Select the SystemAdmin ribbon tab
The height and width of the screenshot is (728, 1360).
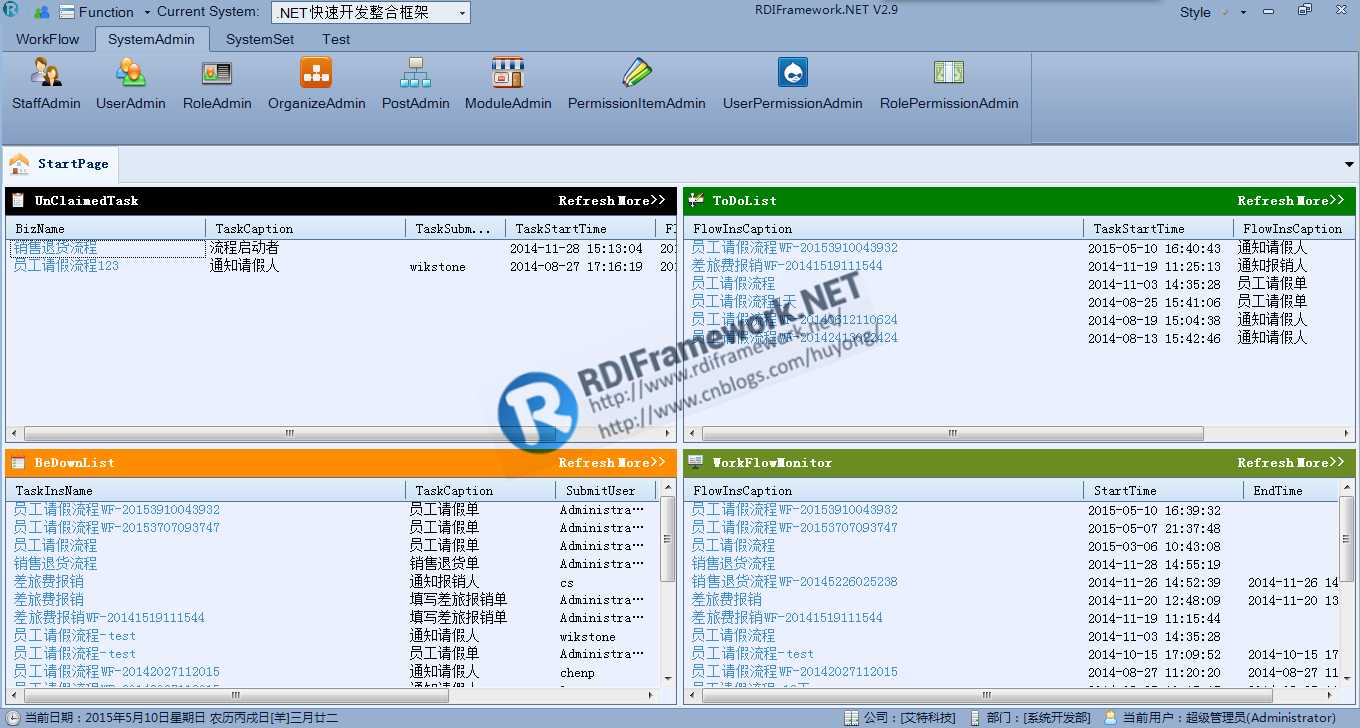[x=152, y=39]
